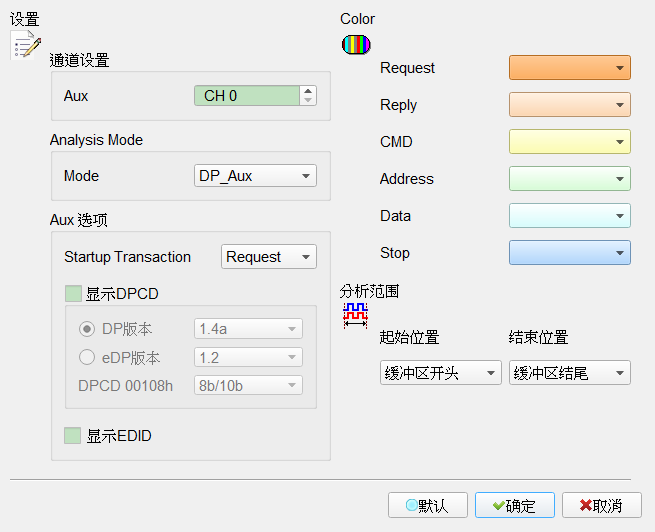Open the DP version 1.4a dropdown
655x532 pixels.
[248, 329]
